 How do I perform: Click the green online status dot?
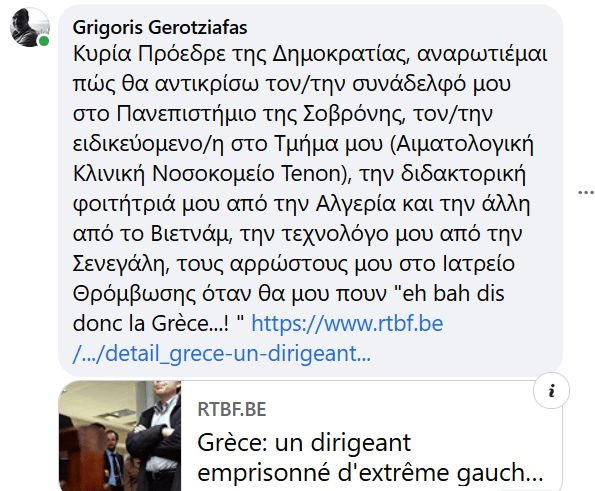(x=44, y=41)
